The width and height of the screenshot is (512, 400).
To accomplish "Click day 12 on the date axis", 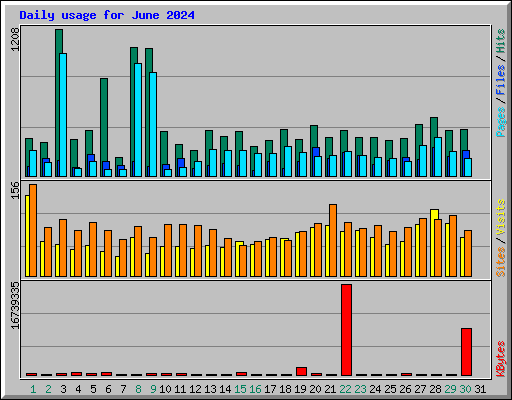I will pyautogui.click(x=195, y=389).
